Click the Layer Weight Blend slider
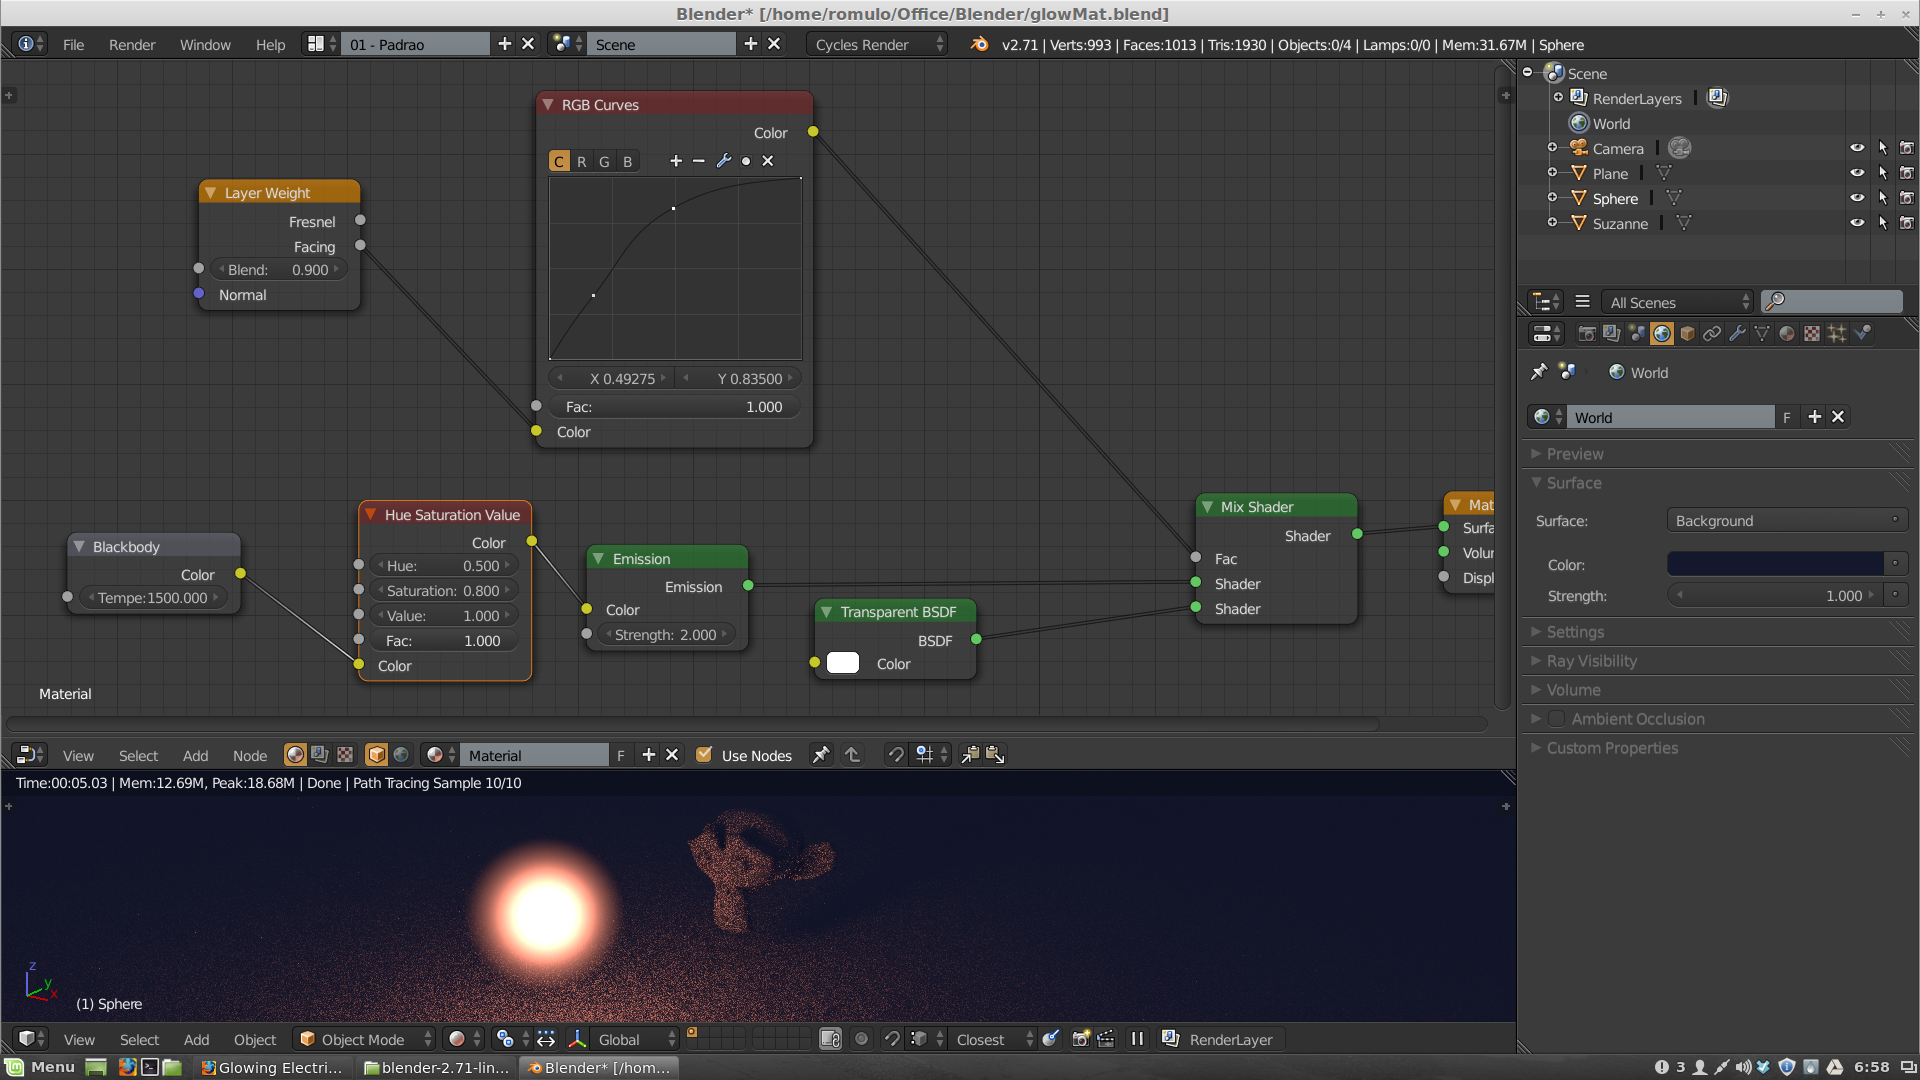 point(279,270)
